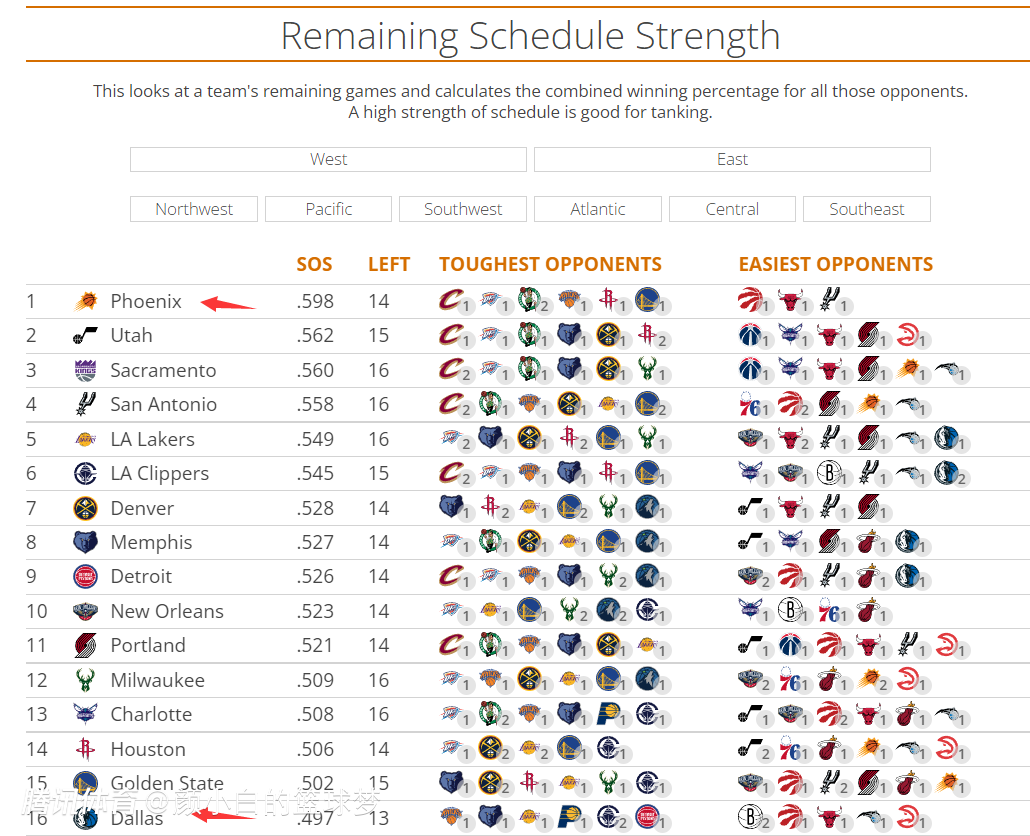Select the Pacific division filter
The height and width of the screenshot is (836, 1030).
329,209
